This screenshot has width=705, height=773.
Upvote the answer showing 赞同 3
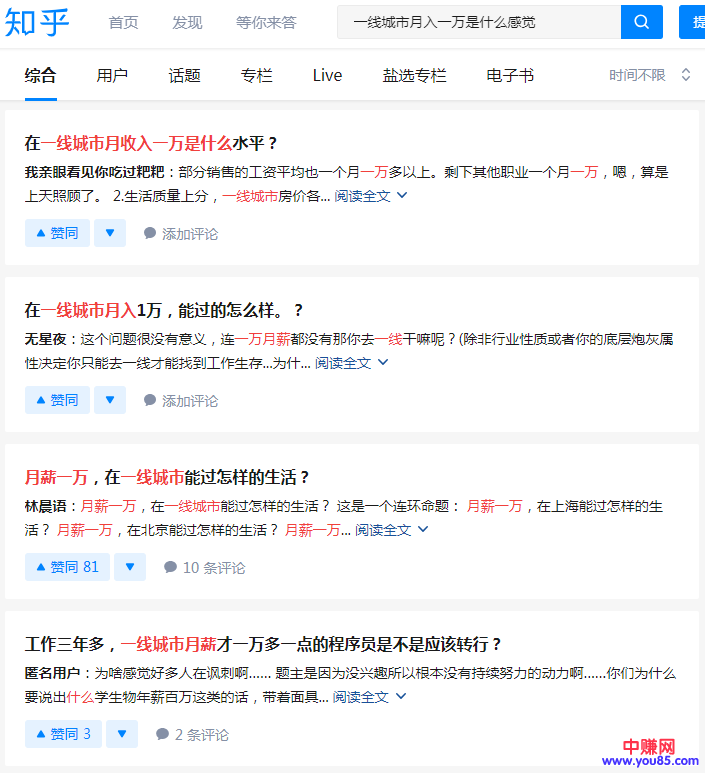pyautogui.click(x=63, y=734)
